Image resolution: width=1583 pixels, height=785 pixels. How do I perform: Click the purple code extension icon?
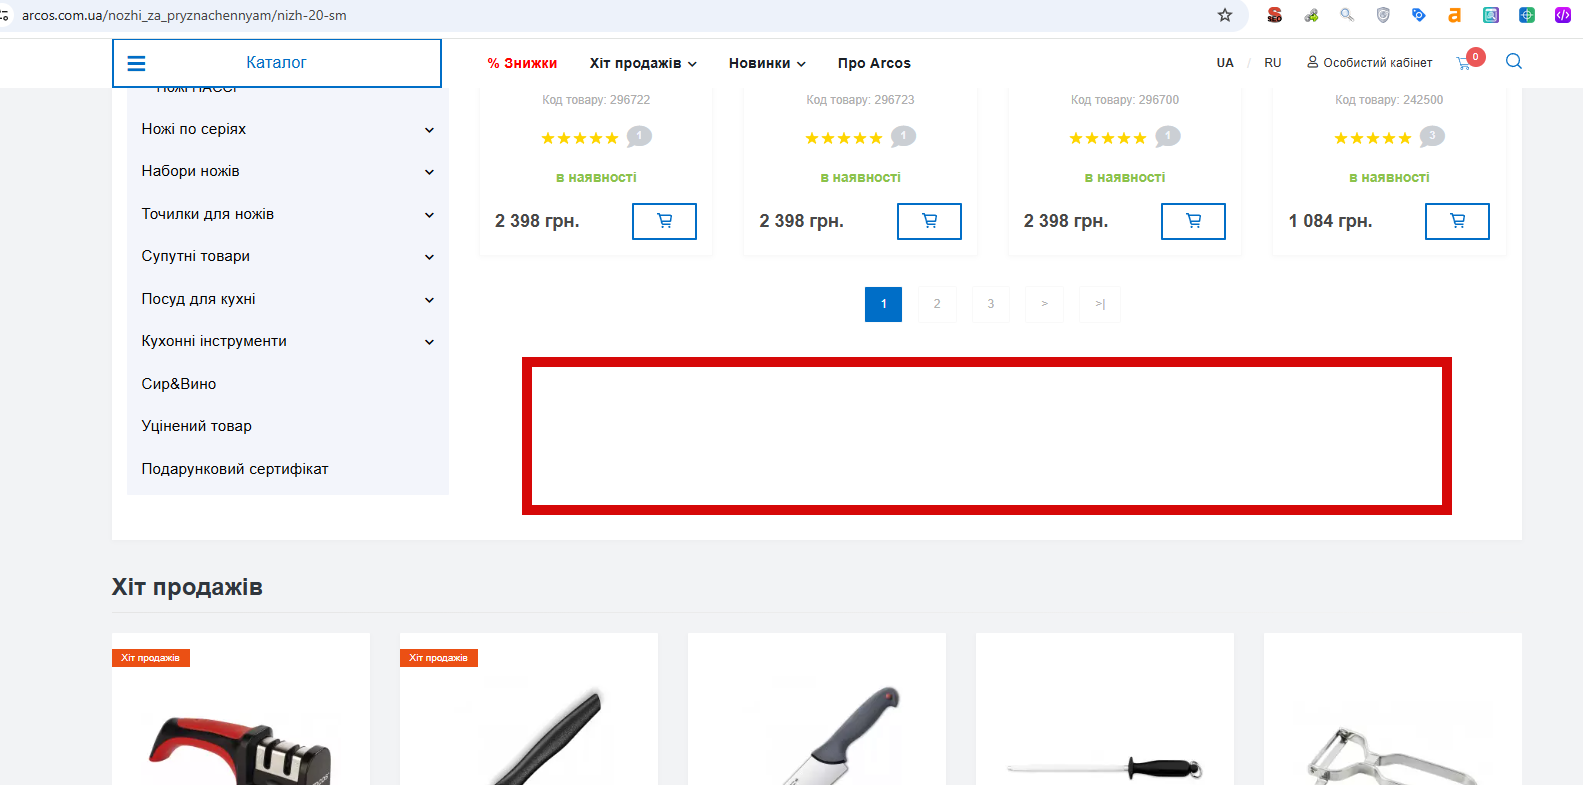1563,15
